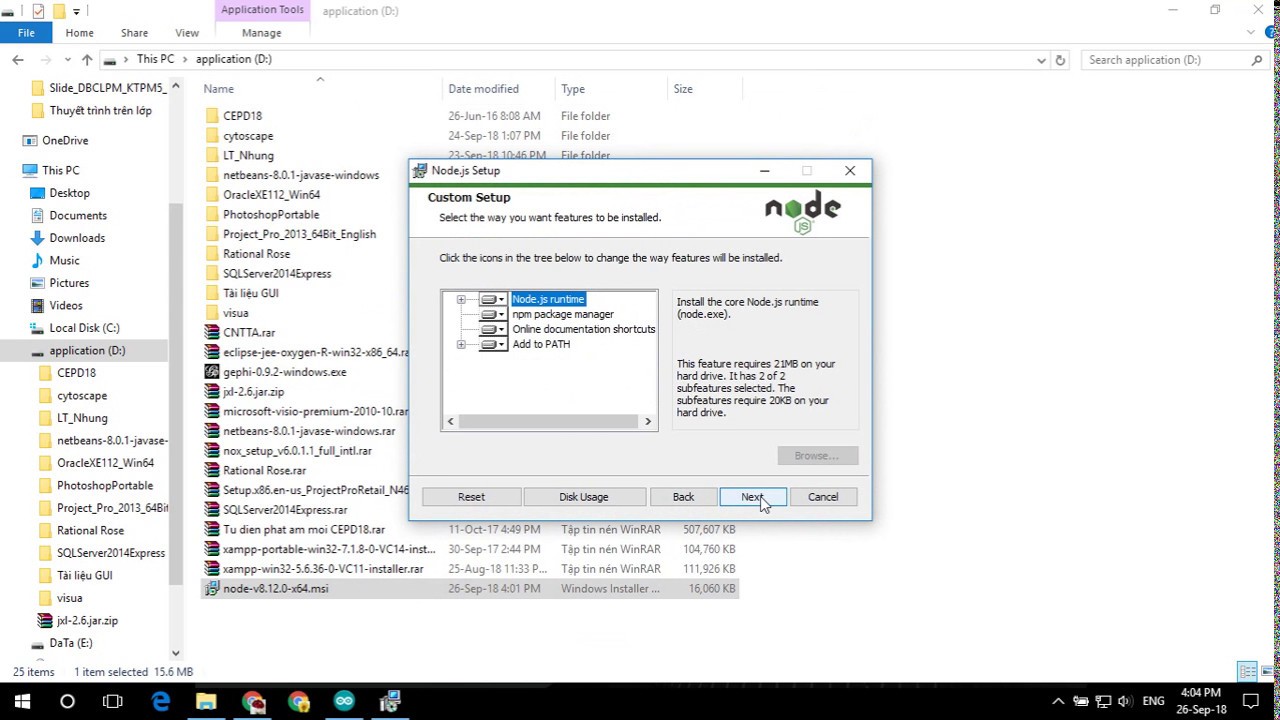The width and height of the screenshot is (1280, 720).
Task: Open the Share ribbon tab
Action: [x=134, y=33]
